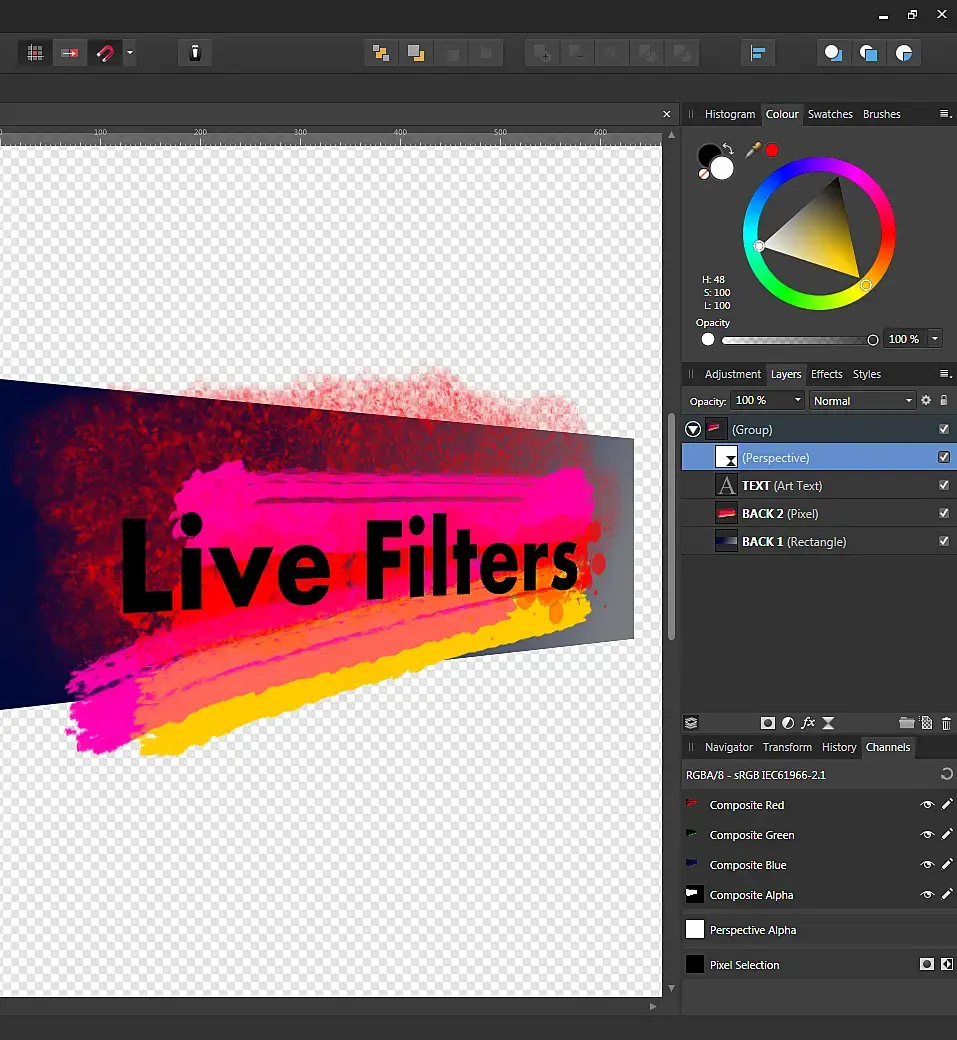This screenshot has width=957, height=1040.
Task: Select the BACK 1 (Rectangle) layer
Action: click(x=819, y=541)
